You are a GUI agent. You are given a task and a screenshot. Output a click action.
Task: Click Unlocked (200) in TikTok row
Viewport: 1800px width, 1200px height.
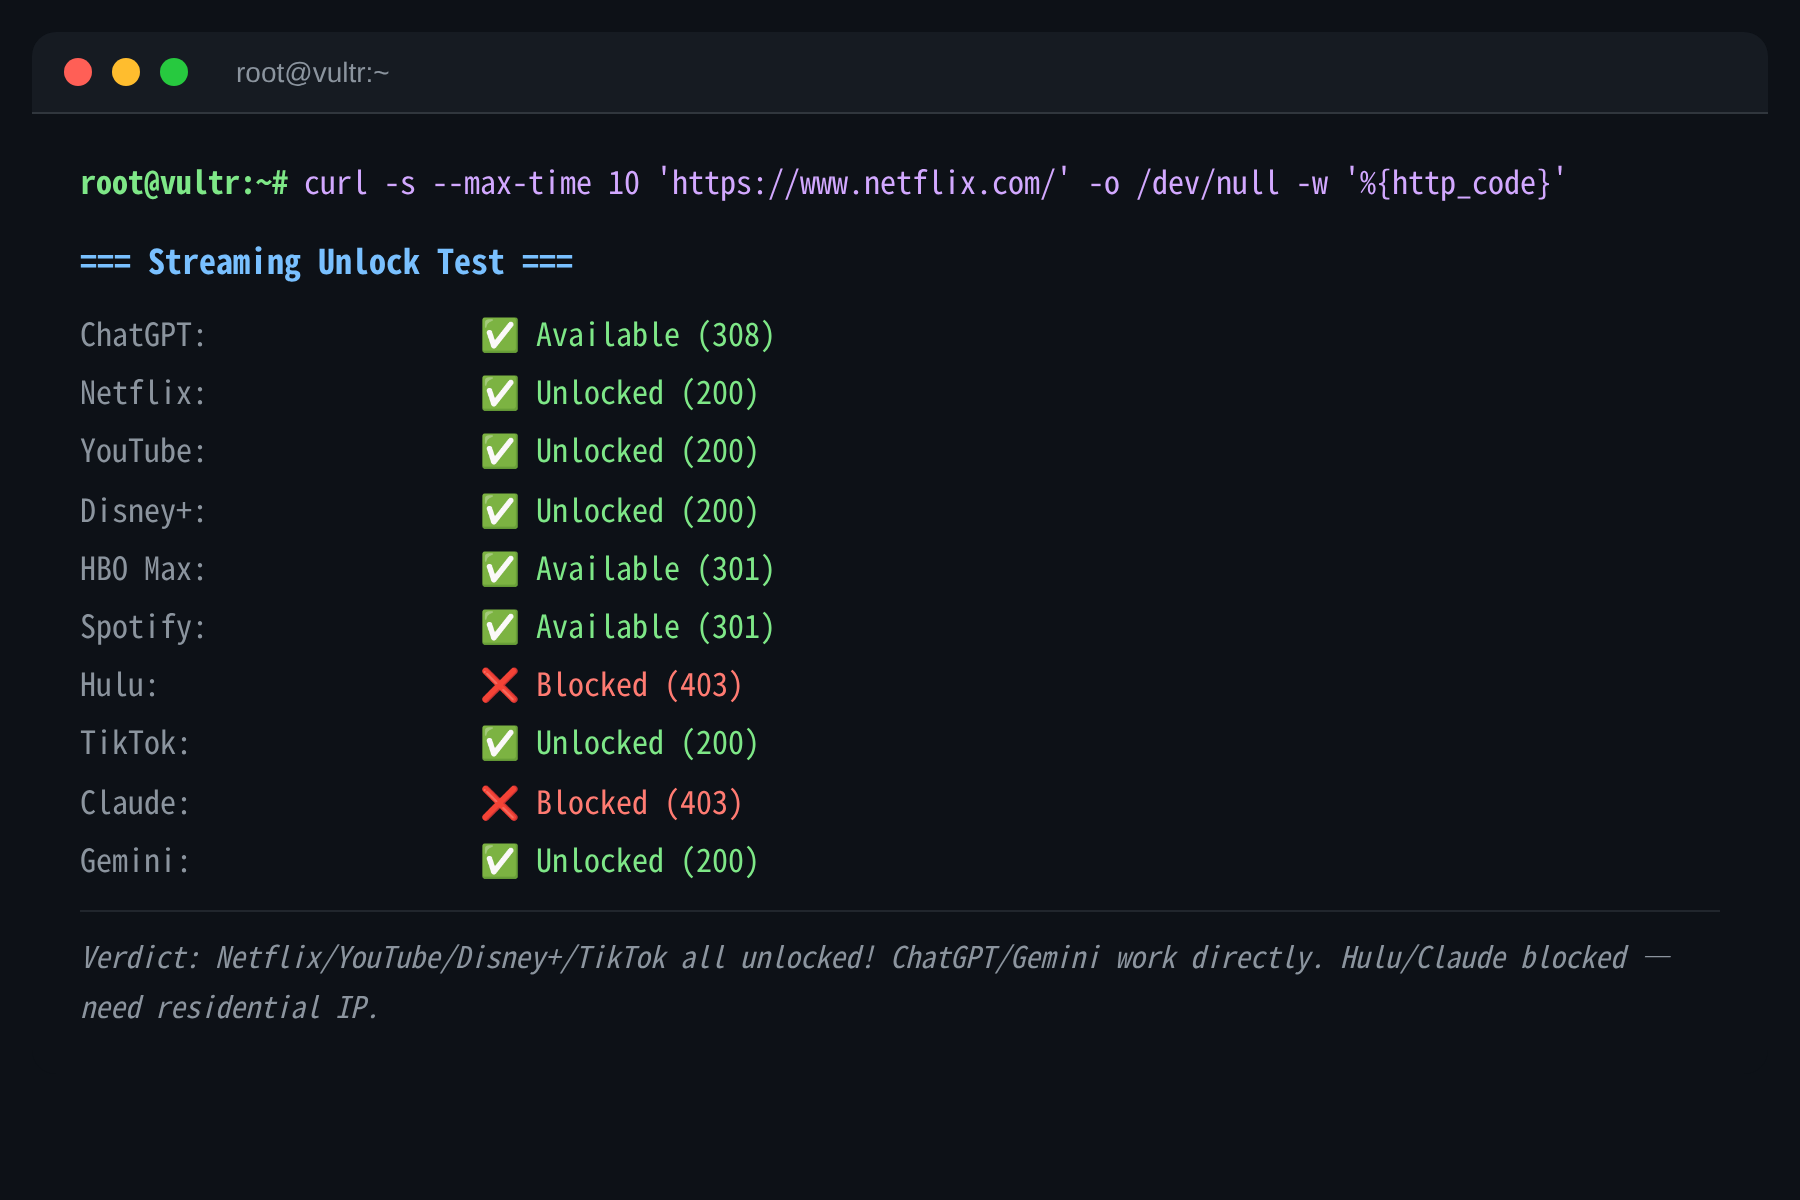(647, 743)
